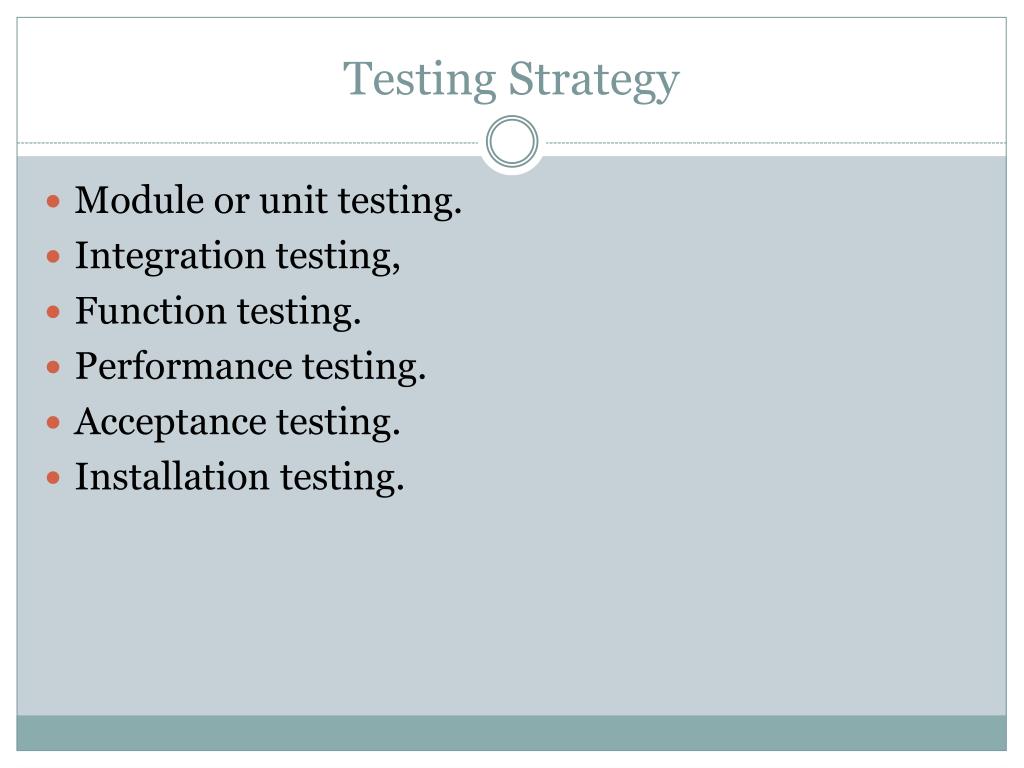Click the dark teal footer bar
The image size is (1024, 768).
pyautogui.click(x=511, y=733)
